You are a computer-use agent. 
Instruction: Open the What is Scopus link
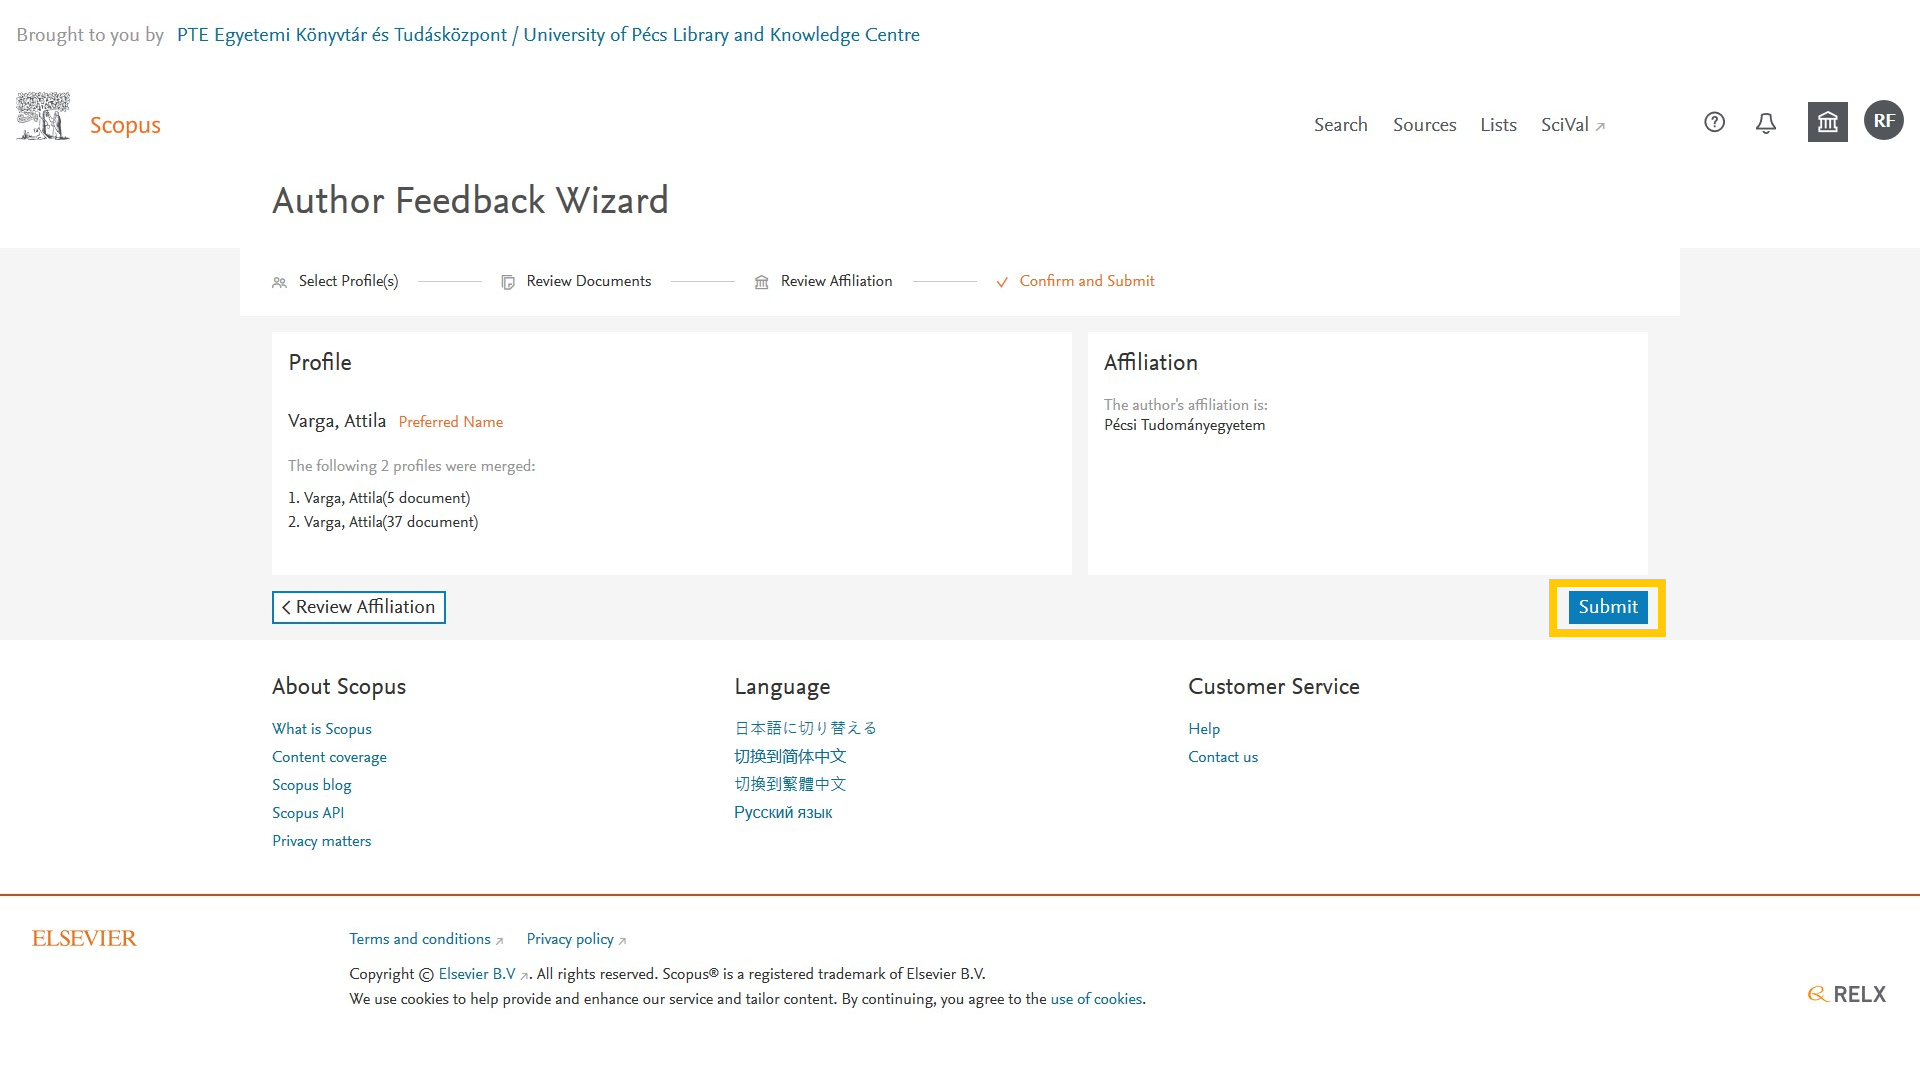point(322,729)
